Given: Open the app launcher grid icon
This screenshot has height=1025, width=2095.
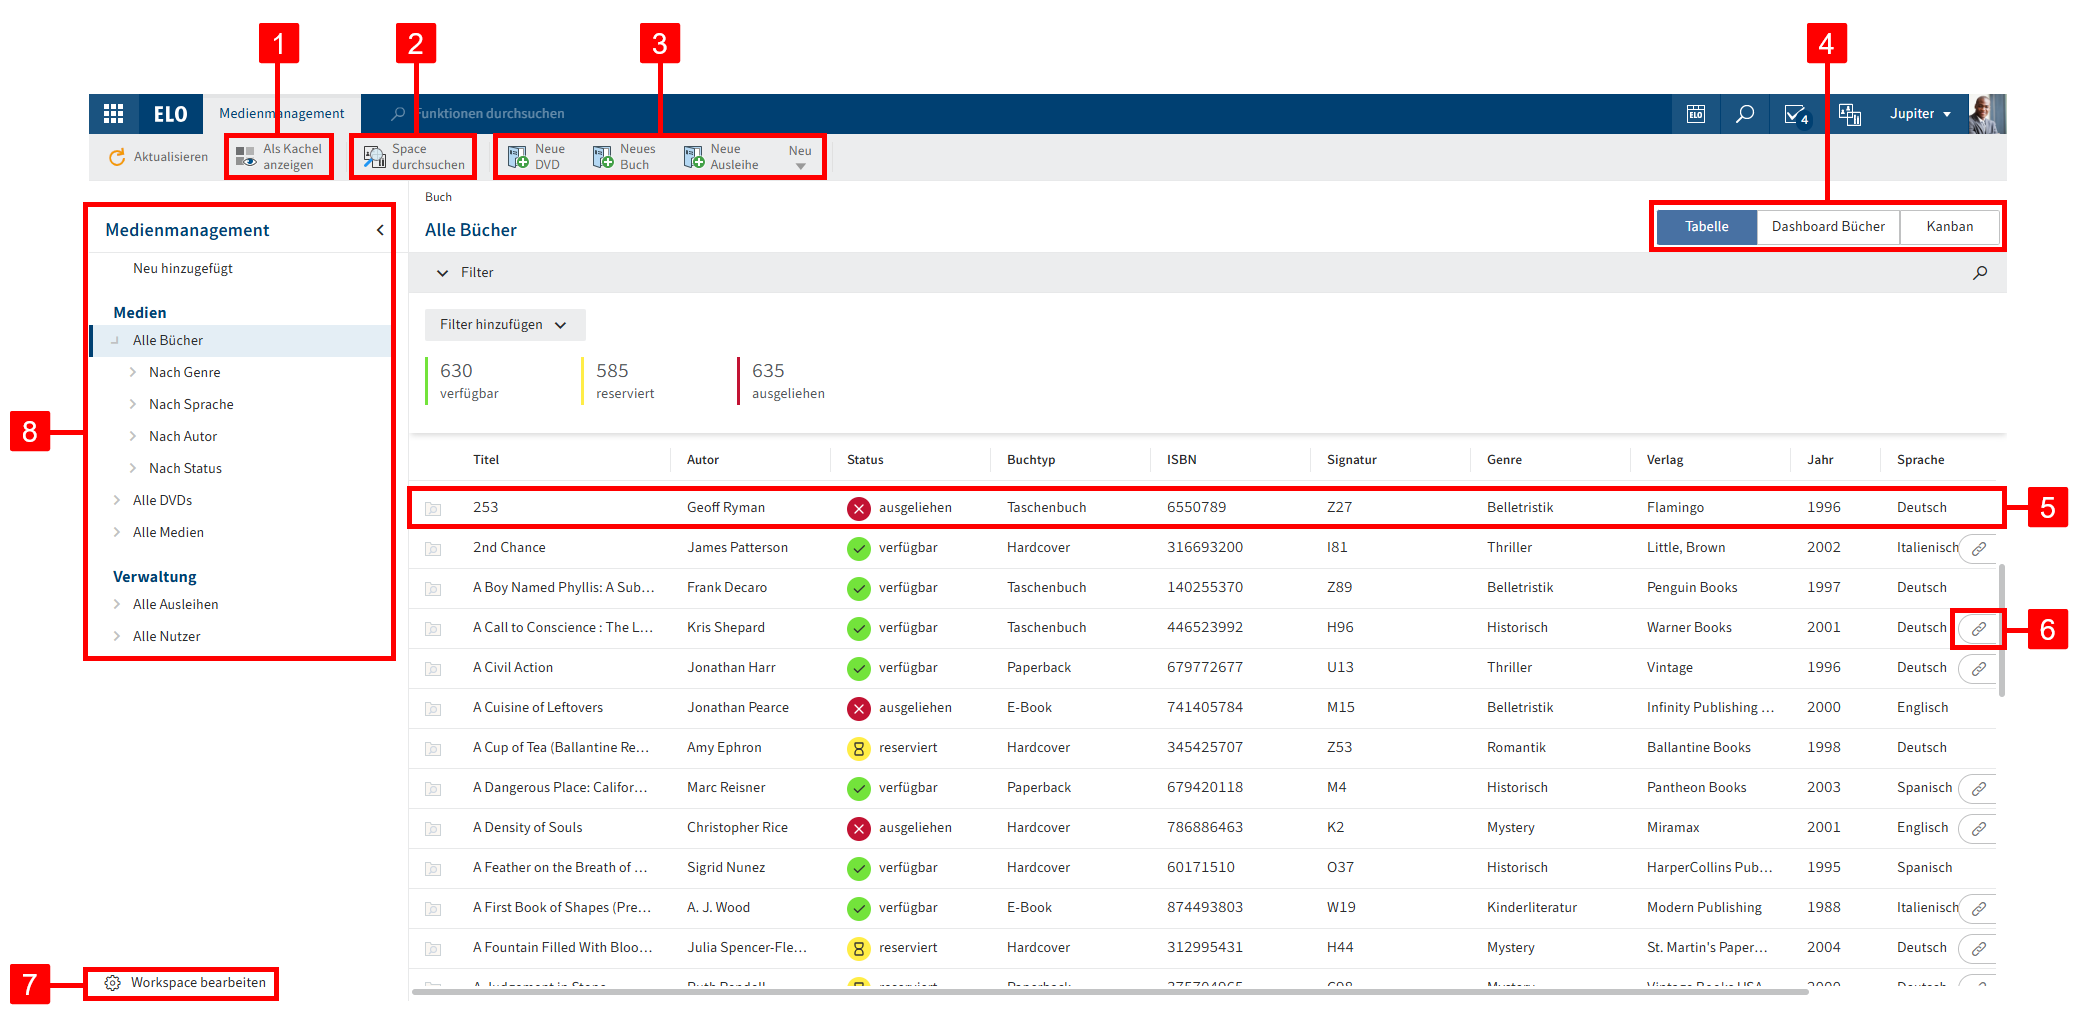Looking at the screenshot, I should coord(114,114).
